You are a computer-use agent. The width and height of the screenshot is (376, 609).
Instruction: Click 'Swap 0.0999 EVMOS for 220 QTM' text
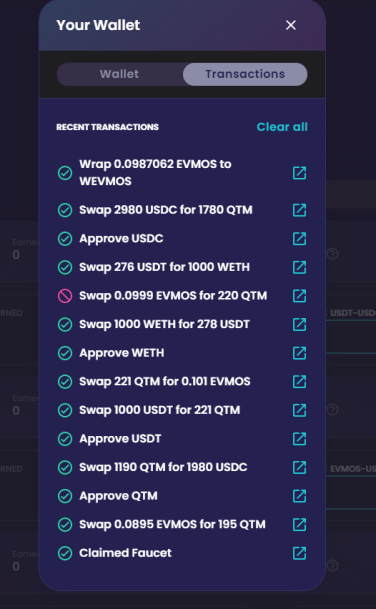(x=173, y=296)
